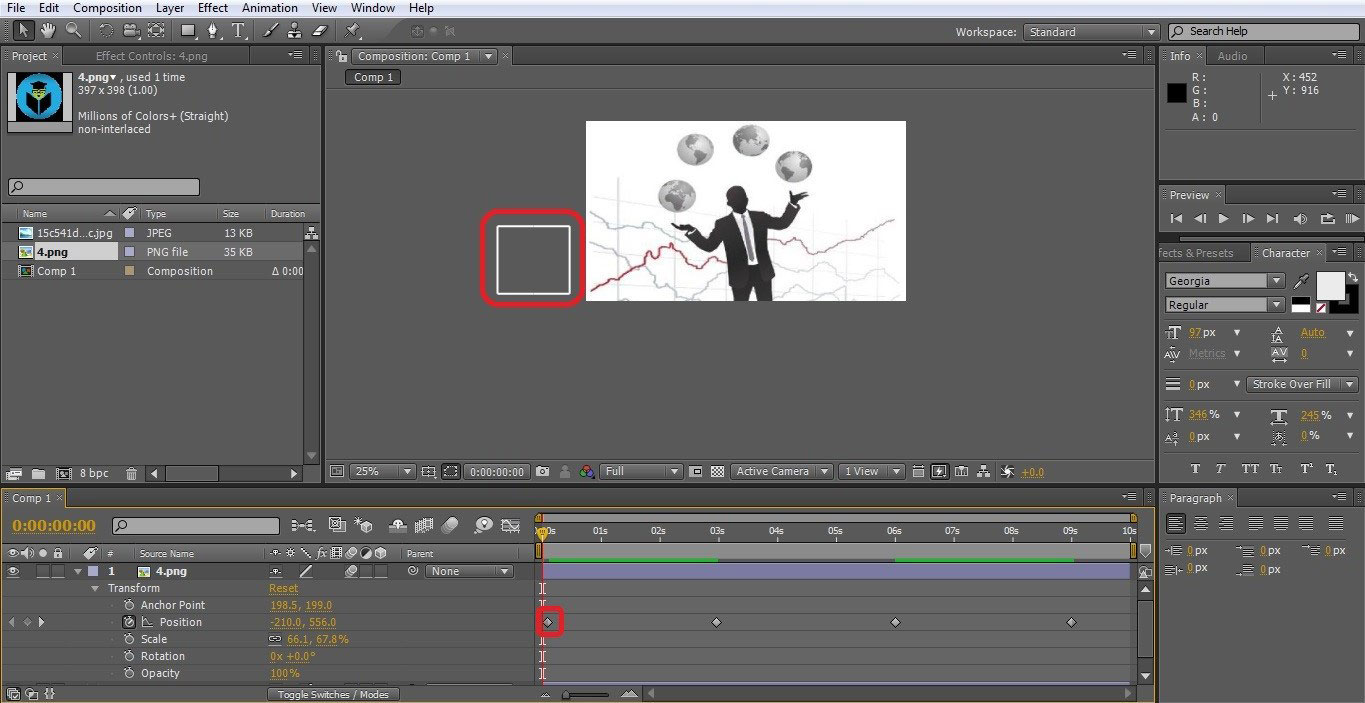Open the magnification ratio 25% dropdown
This screenshot has height=703, width=1365.
coord(381,471)
